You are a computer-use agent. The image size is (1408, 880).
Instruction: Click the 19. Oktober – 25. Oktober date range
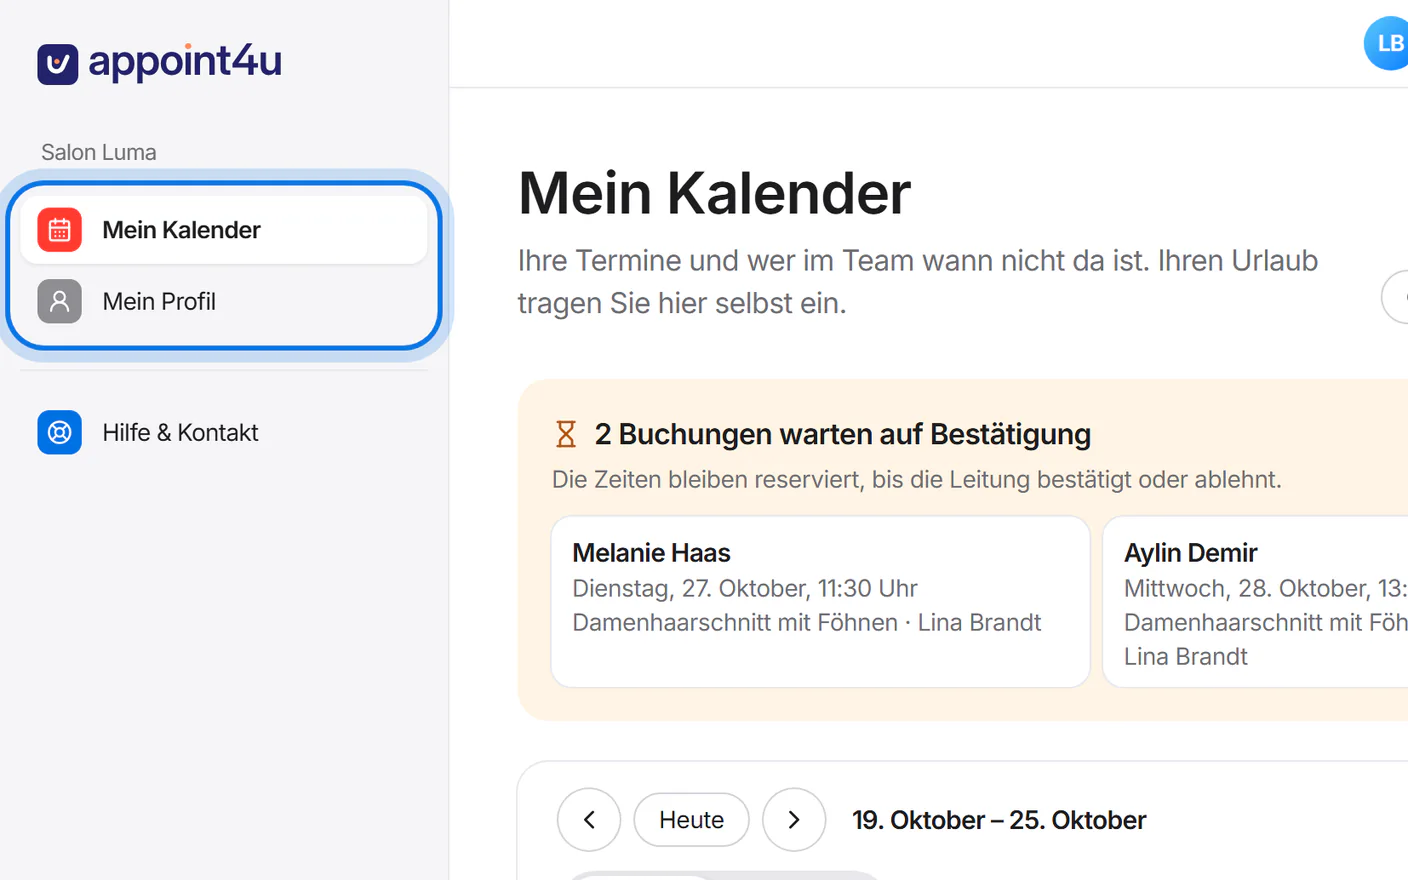click(999, 820)
